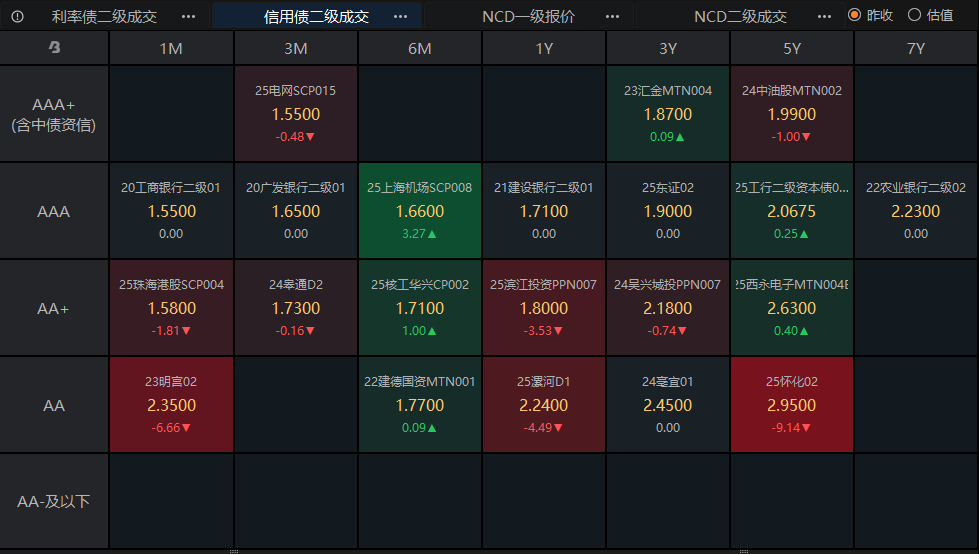Open more options for NCD二级成交
This screenshot has width=979, height=554.
click(824, 16)
